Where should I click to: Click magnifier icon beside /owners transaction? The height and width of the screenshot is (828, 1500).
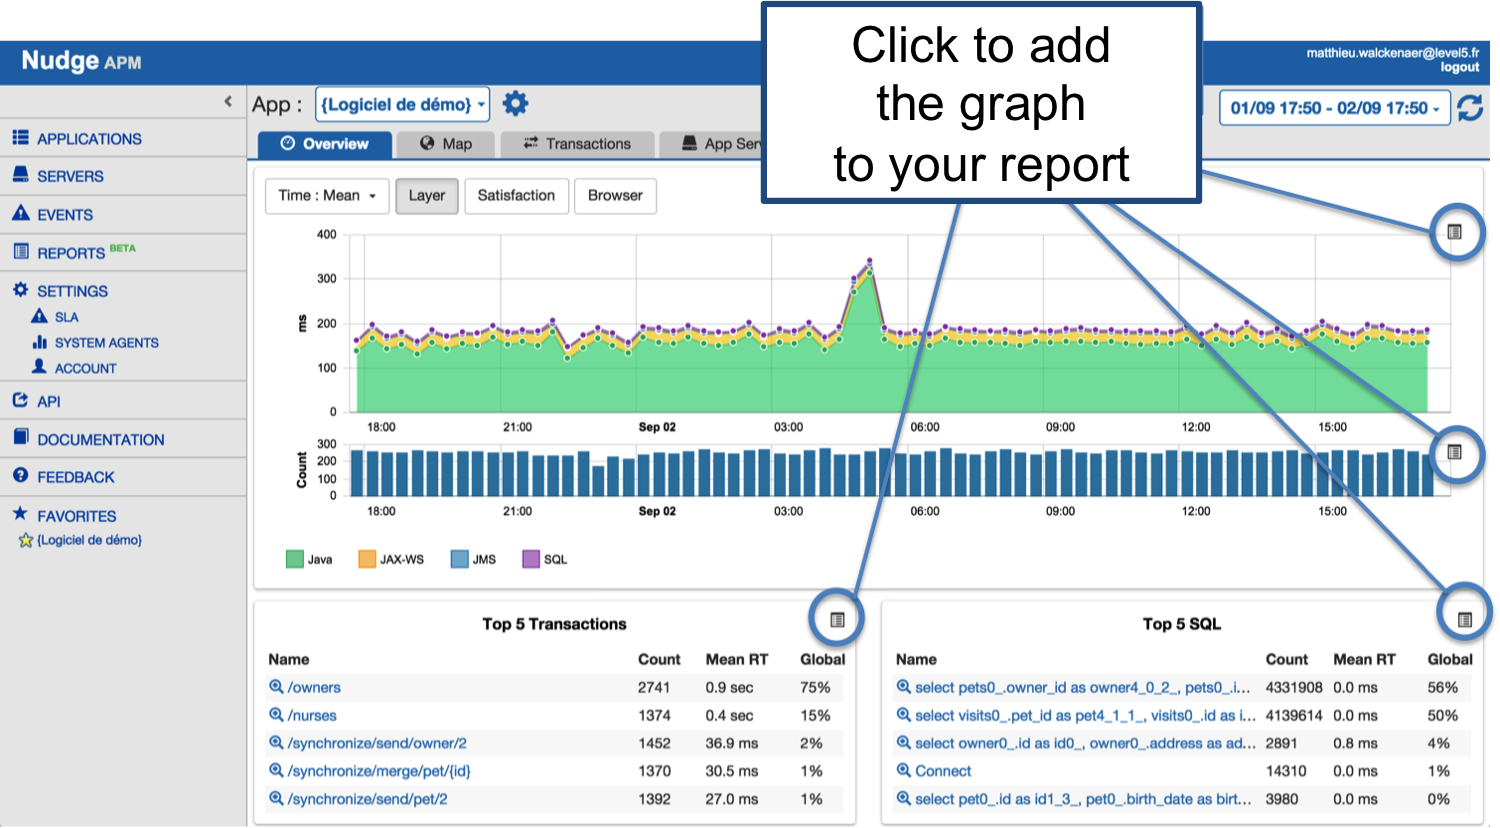pyautogui.click(x=276, y=687)
